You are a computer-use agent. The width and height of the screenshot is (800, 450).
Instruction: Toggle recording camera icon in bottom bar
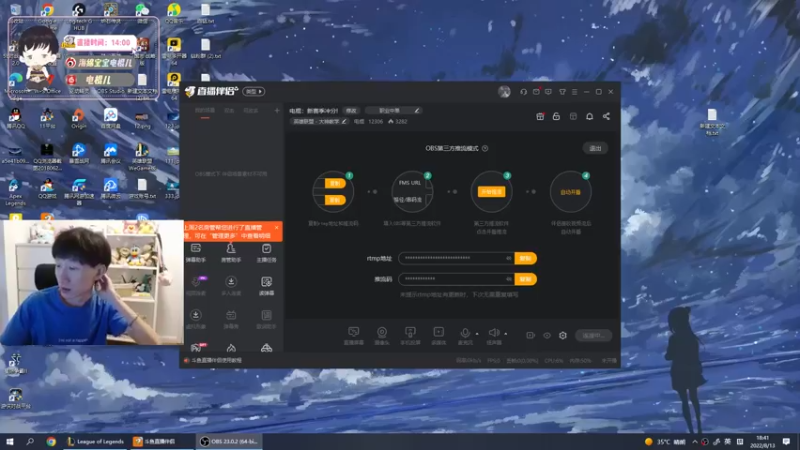(x=531, y=335)
